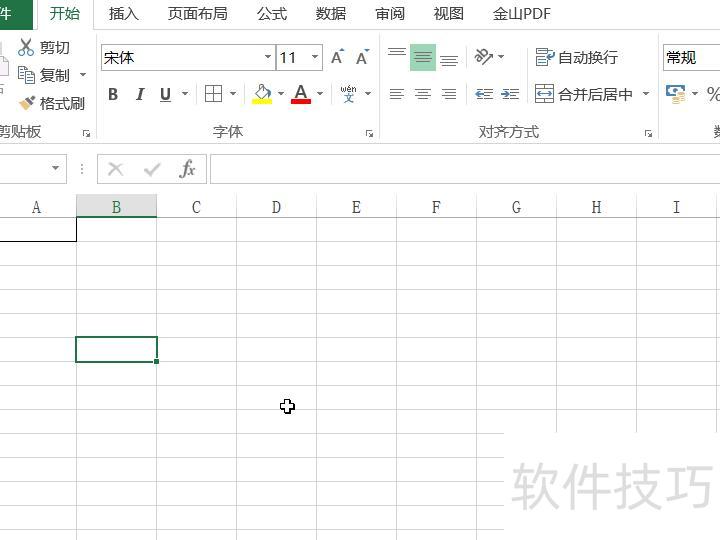Decrease indent
The height and width of the screenshot is (540, 720).
point(484,94)
